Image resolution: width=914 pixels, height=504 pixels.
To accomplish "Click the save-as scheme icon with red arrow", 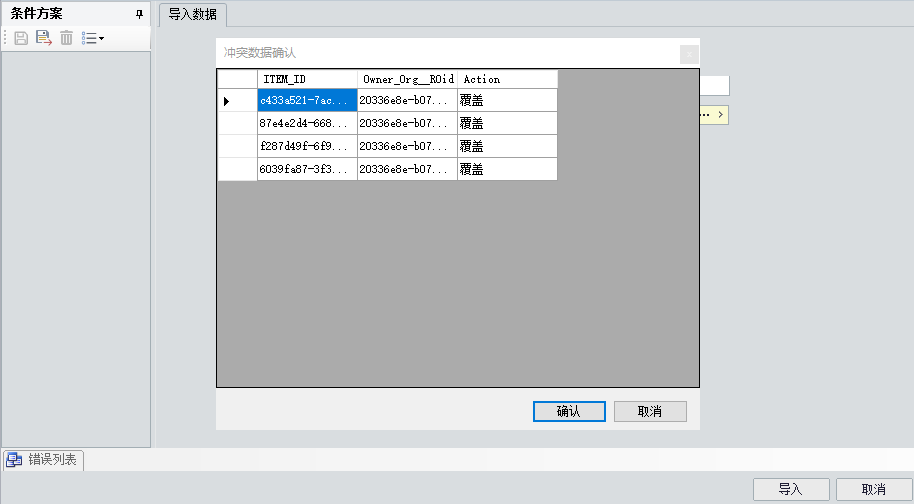I will 44,38.
